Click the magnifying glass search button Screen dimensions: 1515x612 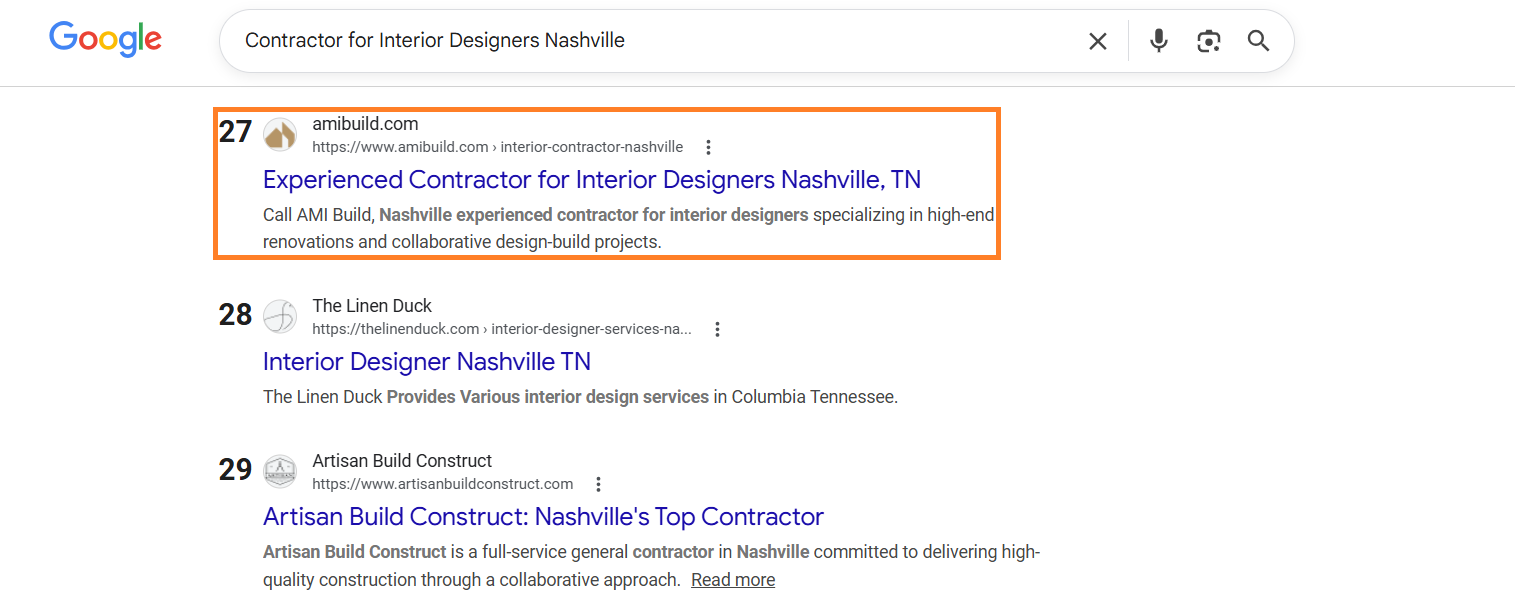1258,41
